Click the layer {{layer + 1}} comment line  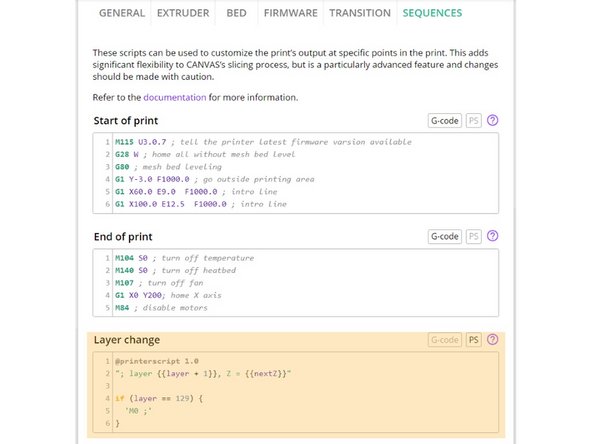(203, 374)
